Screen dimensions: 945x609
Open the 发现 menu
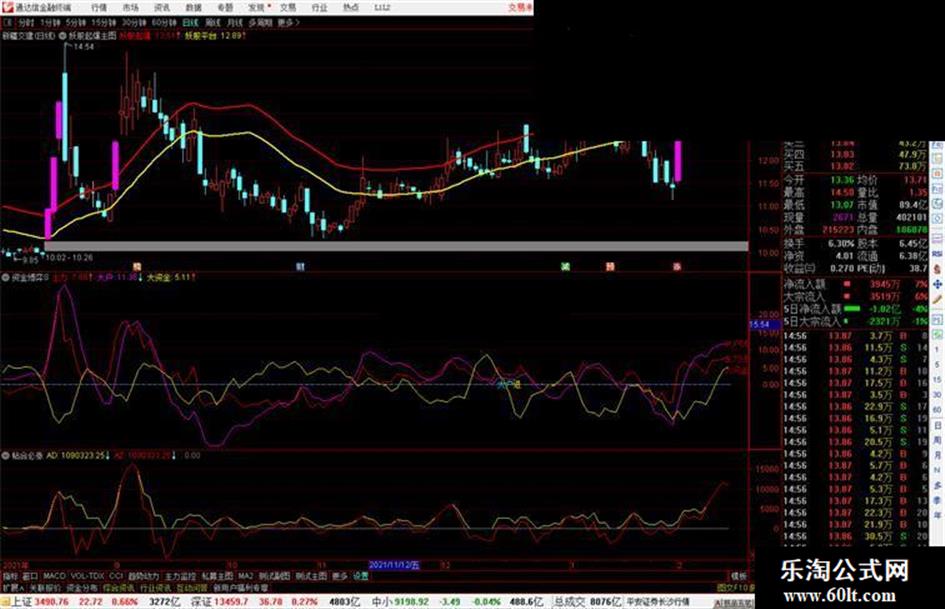pyautogui.click(x=257, y=8)
